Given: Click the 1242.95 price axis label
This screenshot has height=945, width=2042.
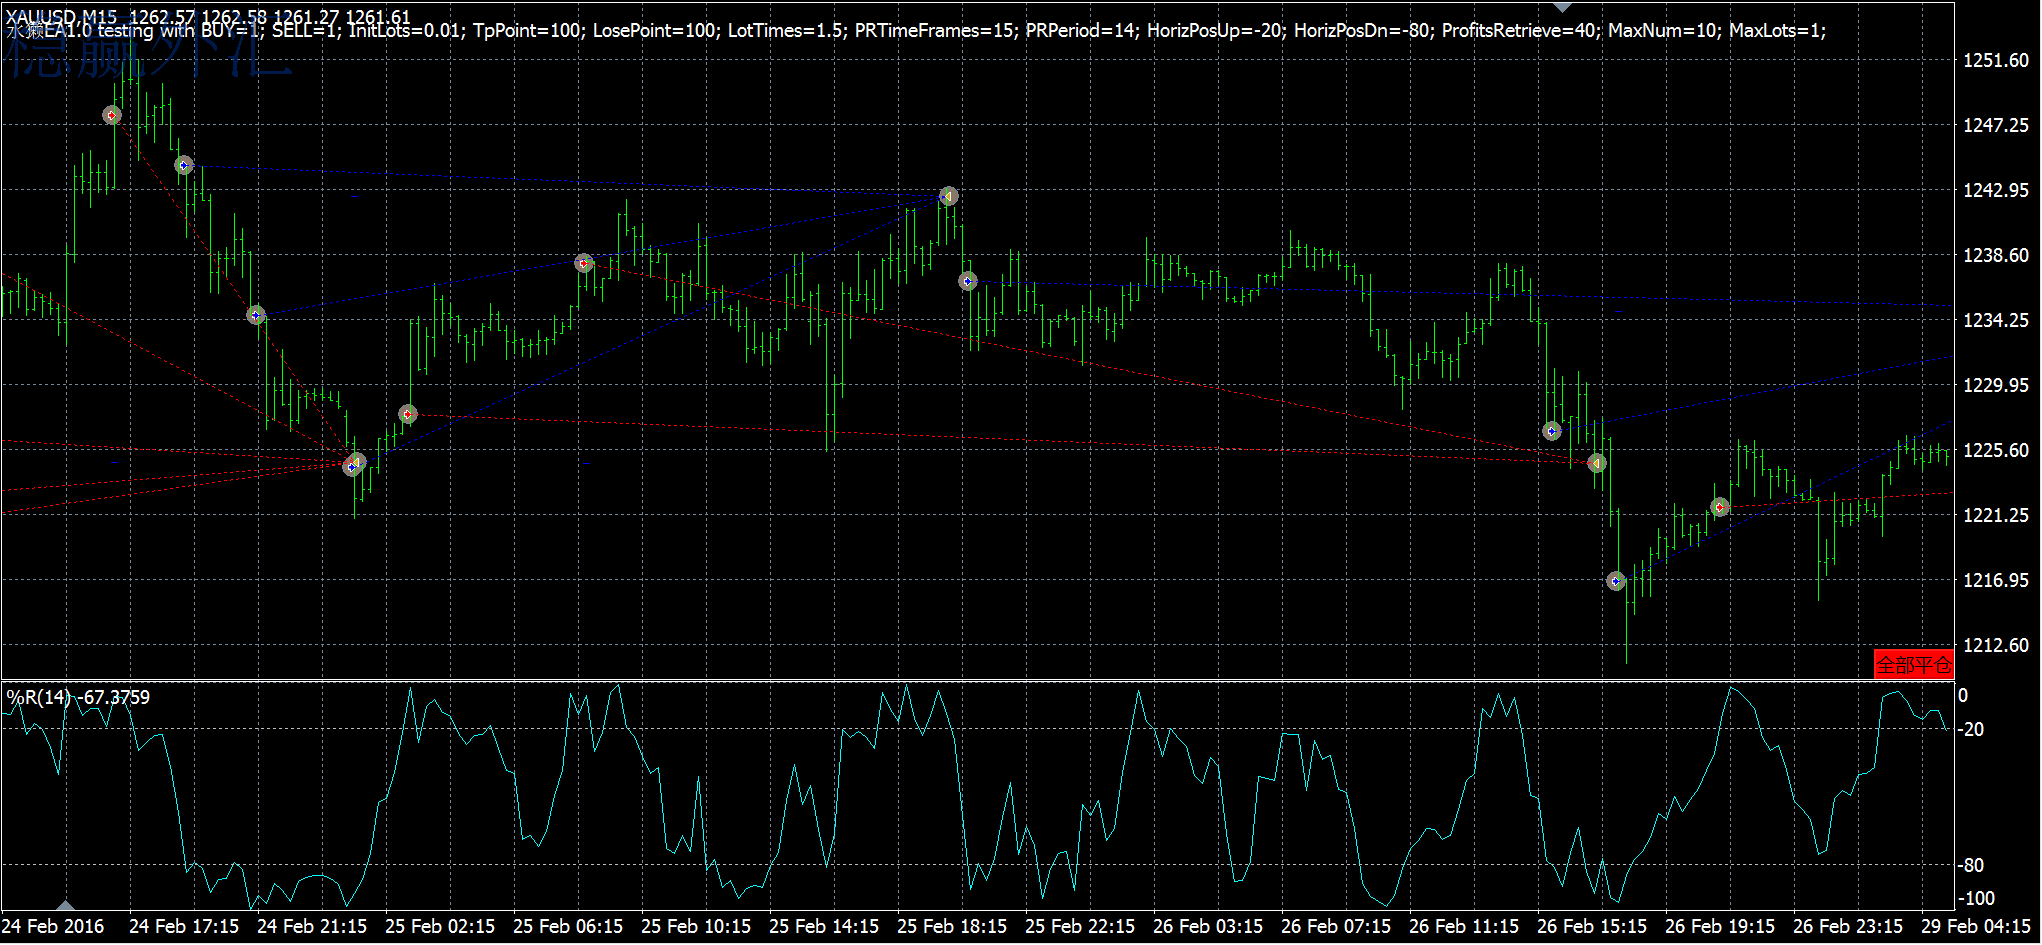Looking at the screenshot, I should point(1996,190).
